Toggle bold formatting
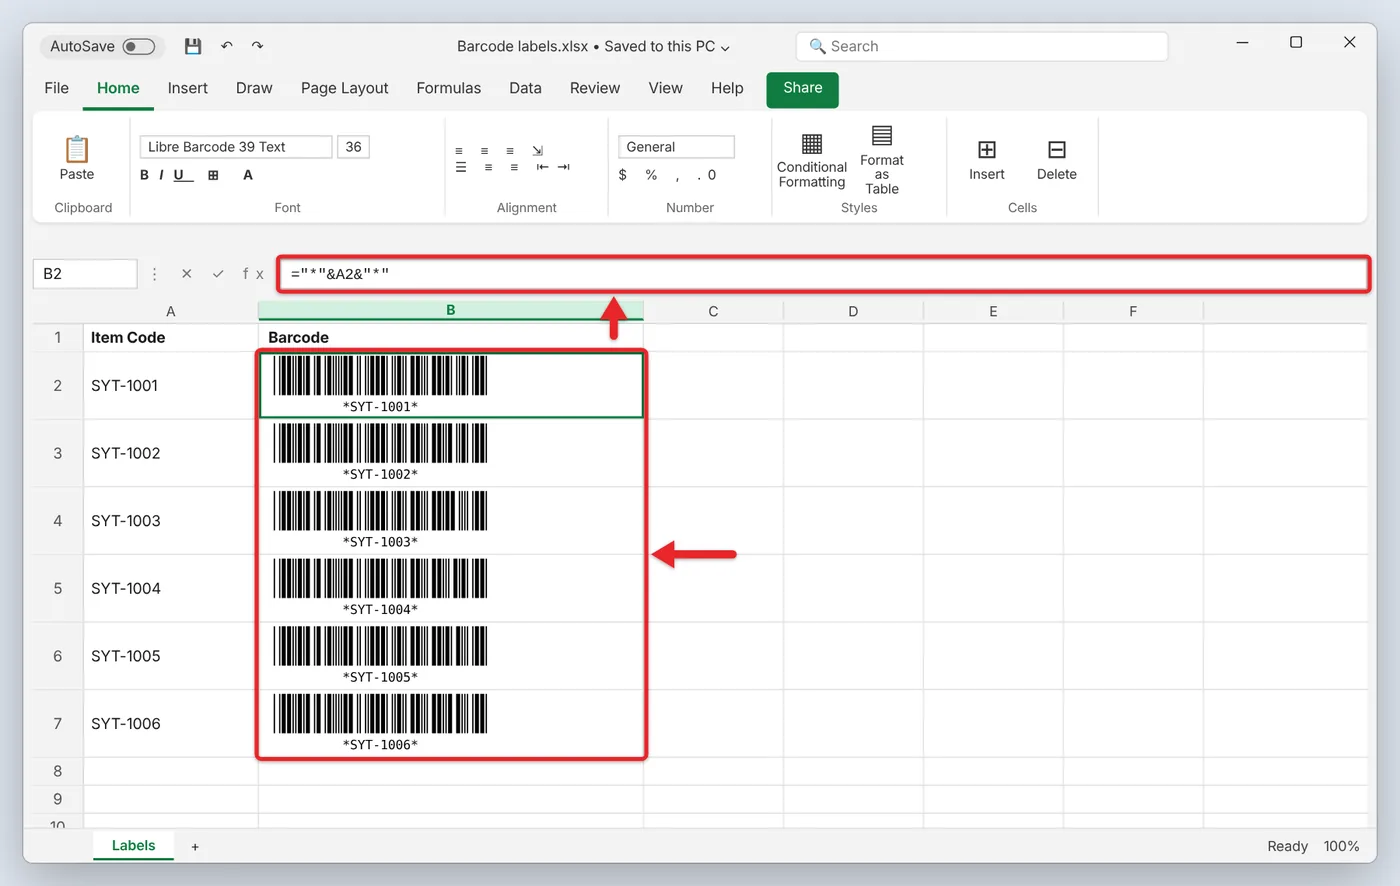Screen dimensions: 1400x886 point(144,175)
